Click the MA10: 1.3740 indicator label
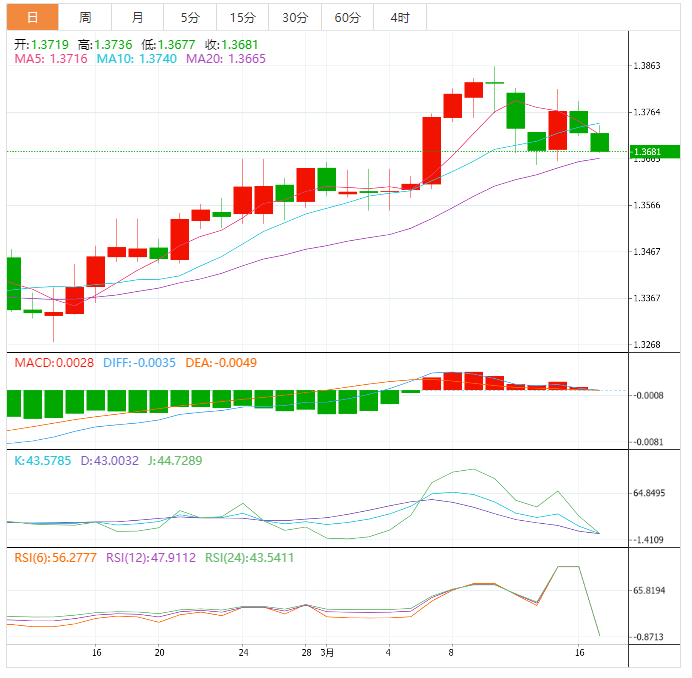 point(137,59)
